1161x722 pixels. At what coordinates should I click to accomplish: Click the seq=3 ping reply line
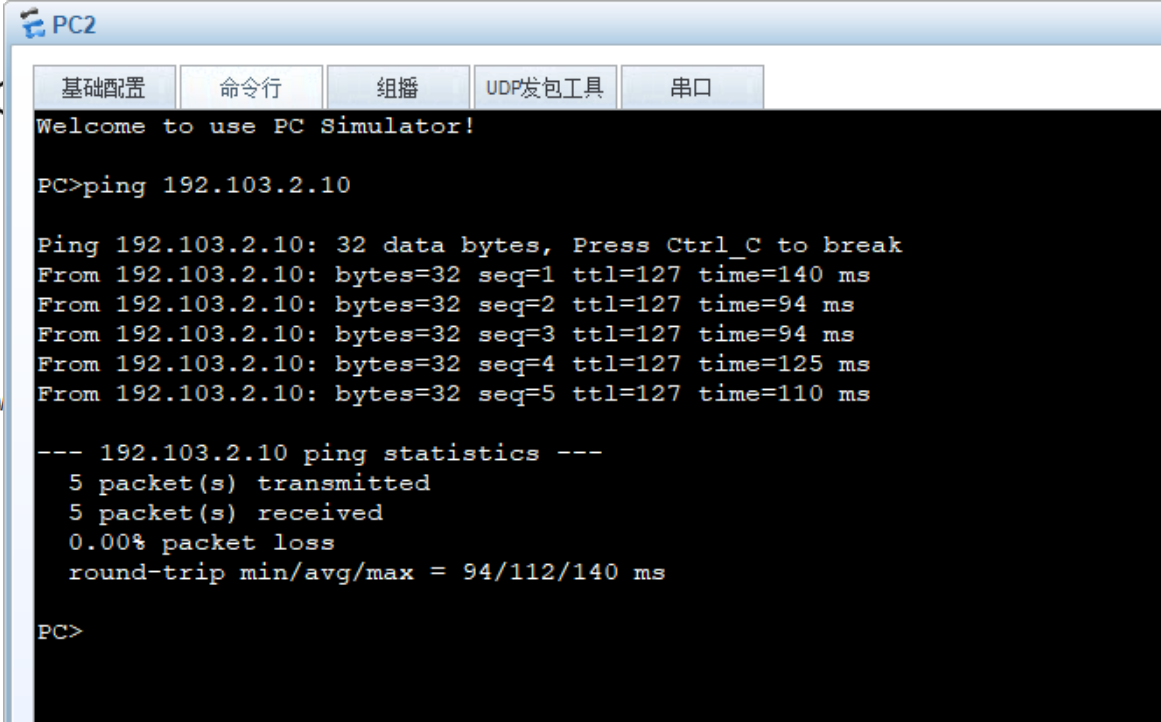coord(446,334)
